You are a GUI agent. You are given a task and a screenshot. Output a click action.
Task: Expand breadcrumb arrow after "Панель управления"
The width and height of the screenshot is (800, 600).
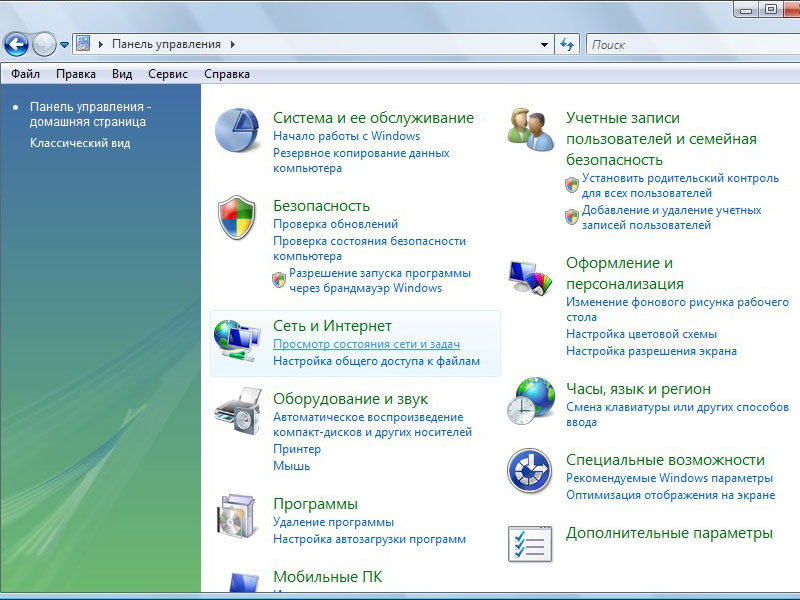coord(232,44)
